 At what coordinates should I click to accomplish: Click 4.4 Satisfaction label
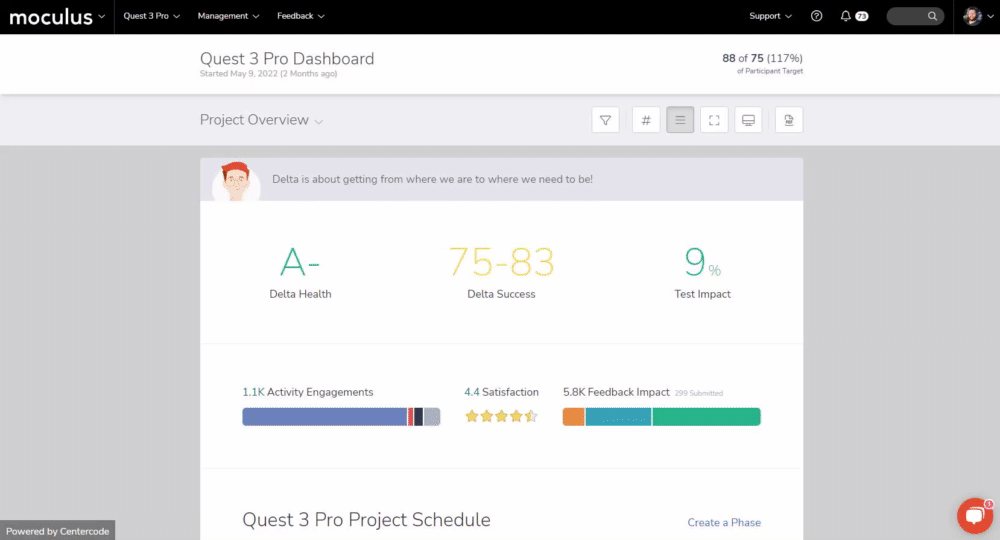[501, 392]
